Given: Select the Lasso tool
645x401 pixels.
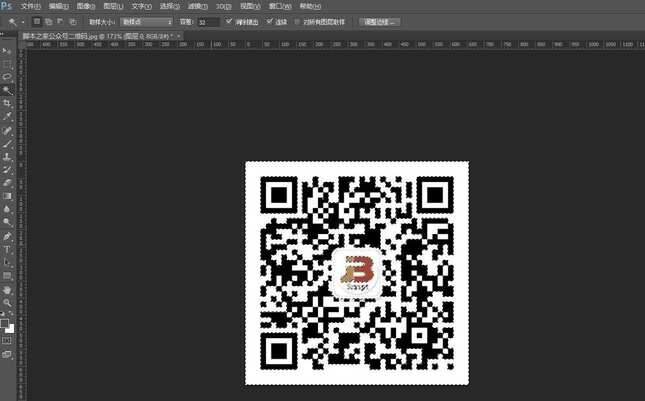Looking at the screenshot, I should click(7, 77).
